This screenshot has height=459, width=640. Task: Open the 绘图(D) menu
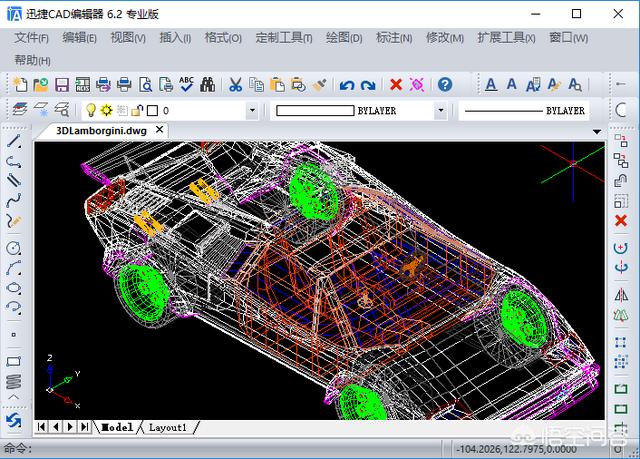[344, 38]
